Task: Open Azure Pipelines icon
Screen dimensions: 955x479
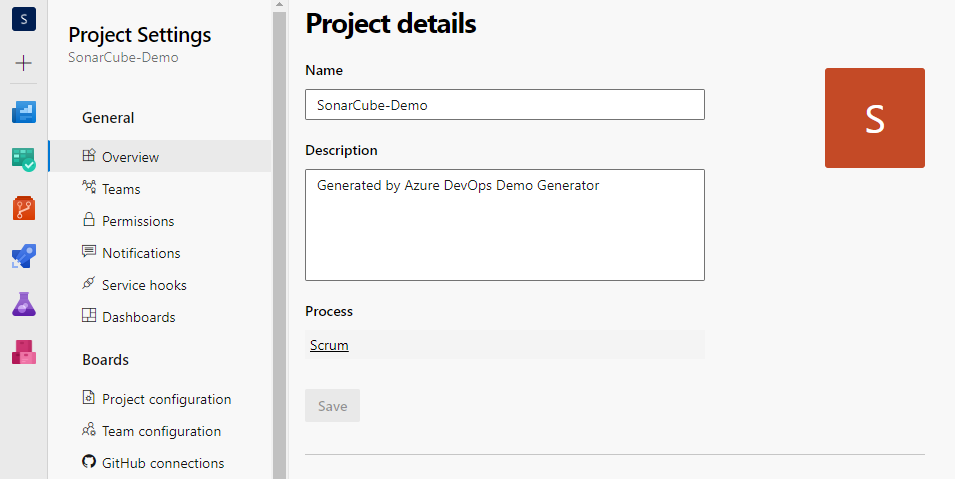Action: tap(24, 256)
